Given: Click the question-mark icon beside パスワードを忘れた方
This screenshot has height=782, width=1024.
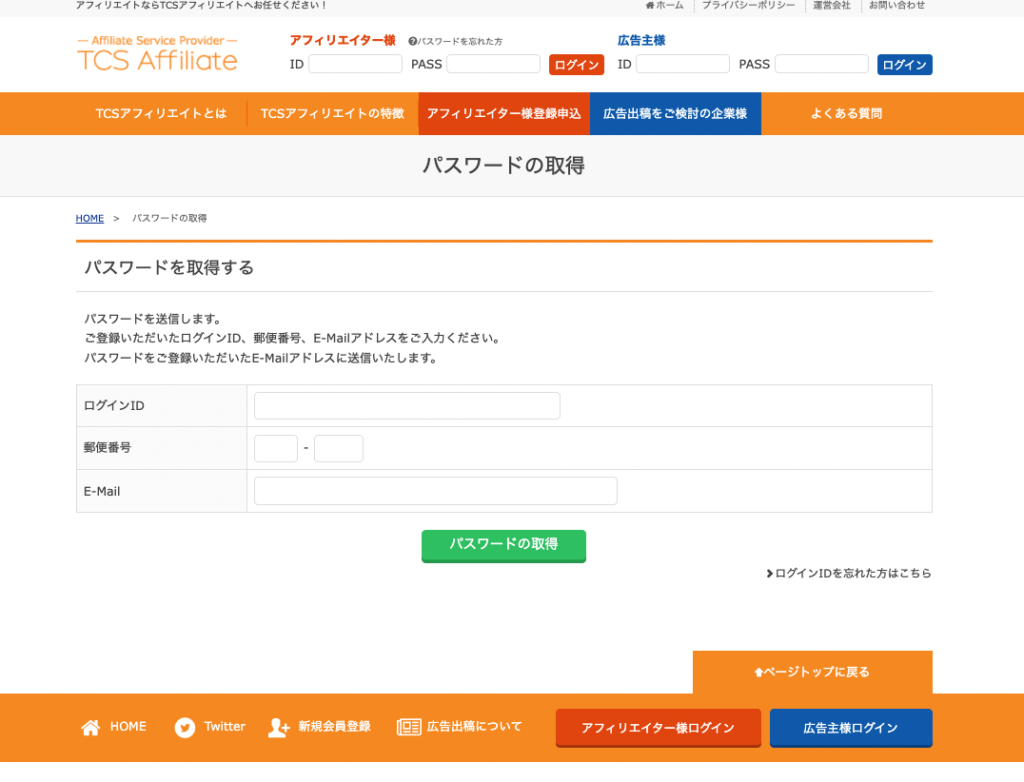Looking at the screenshot, I should (414, 41).
